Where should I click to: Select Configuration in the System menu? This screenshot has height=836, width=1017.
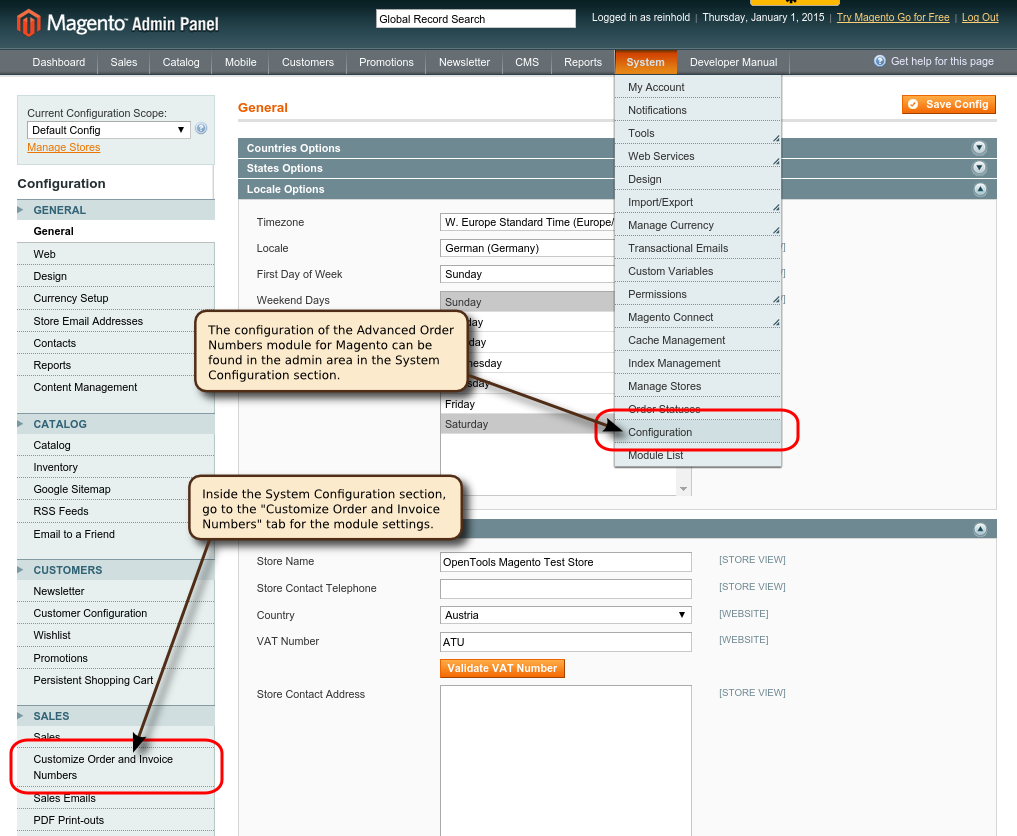[x=660, y=432]
